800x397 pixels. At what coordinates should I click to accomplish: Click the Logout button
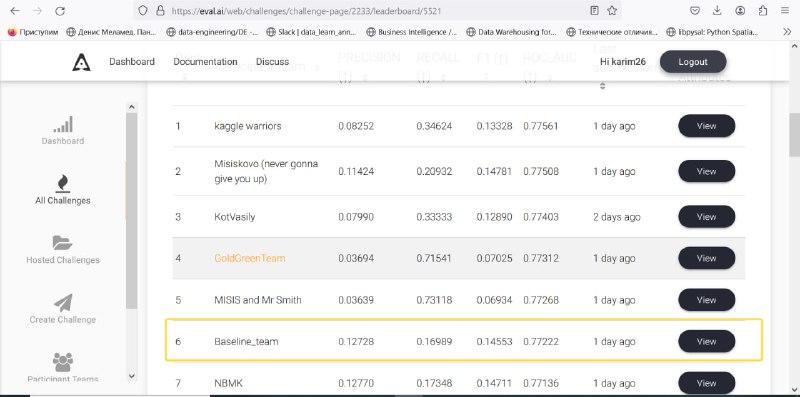[x=693, y=62]
